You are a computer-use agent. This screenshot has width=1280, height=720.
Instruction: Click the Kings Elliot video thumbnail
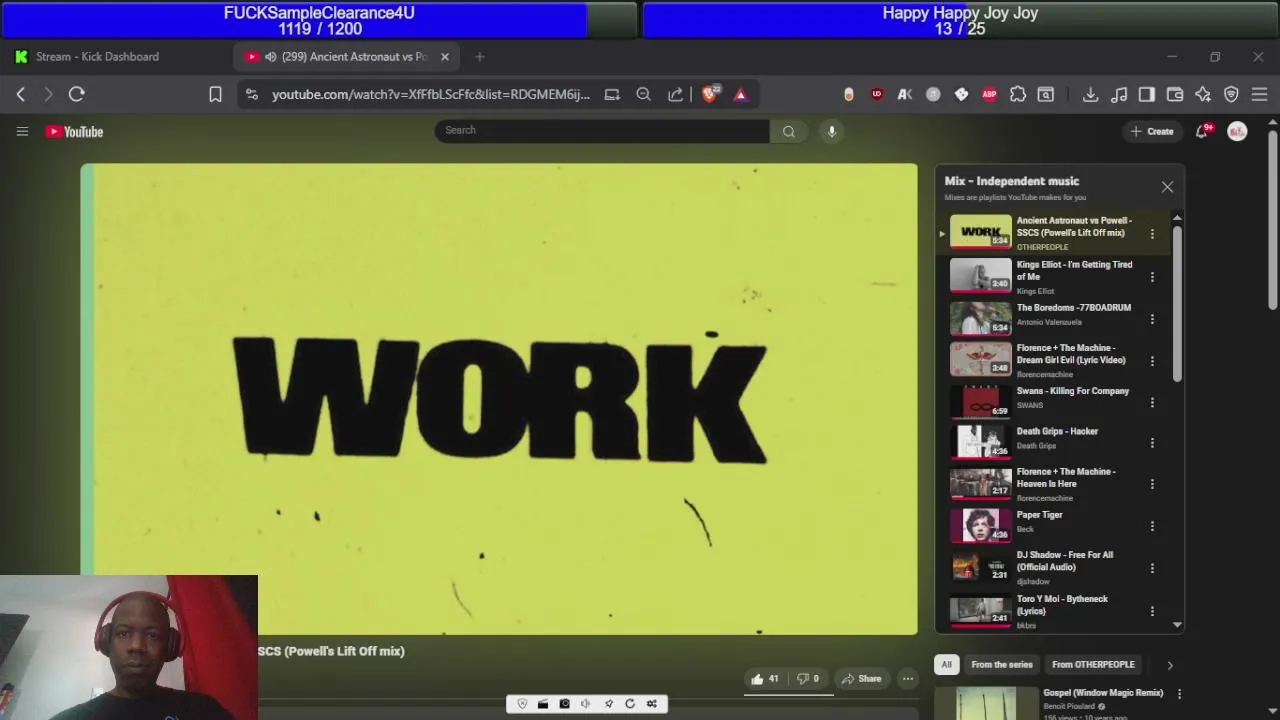[x=980, y=275]
